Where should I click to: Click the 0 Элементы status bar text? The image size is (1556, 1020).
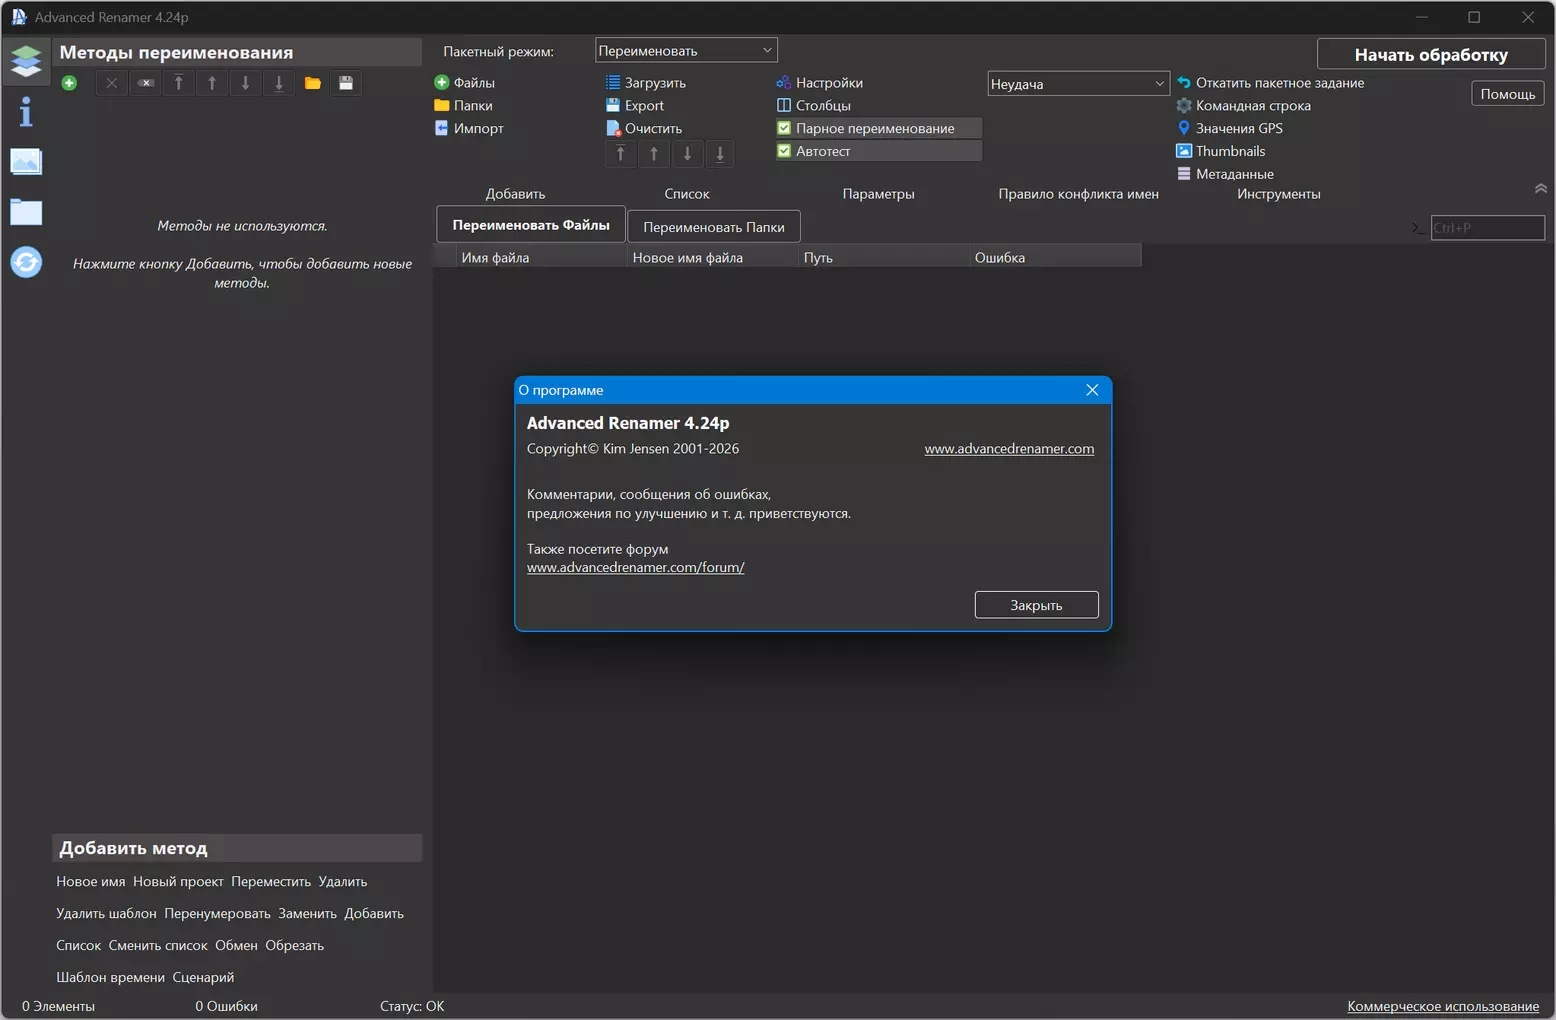point(58,1006)
